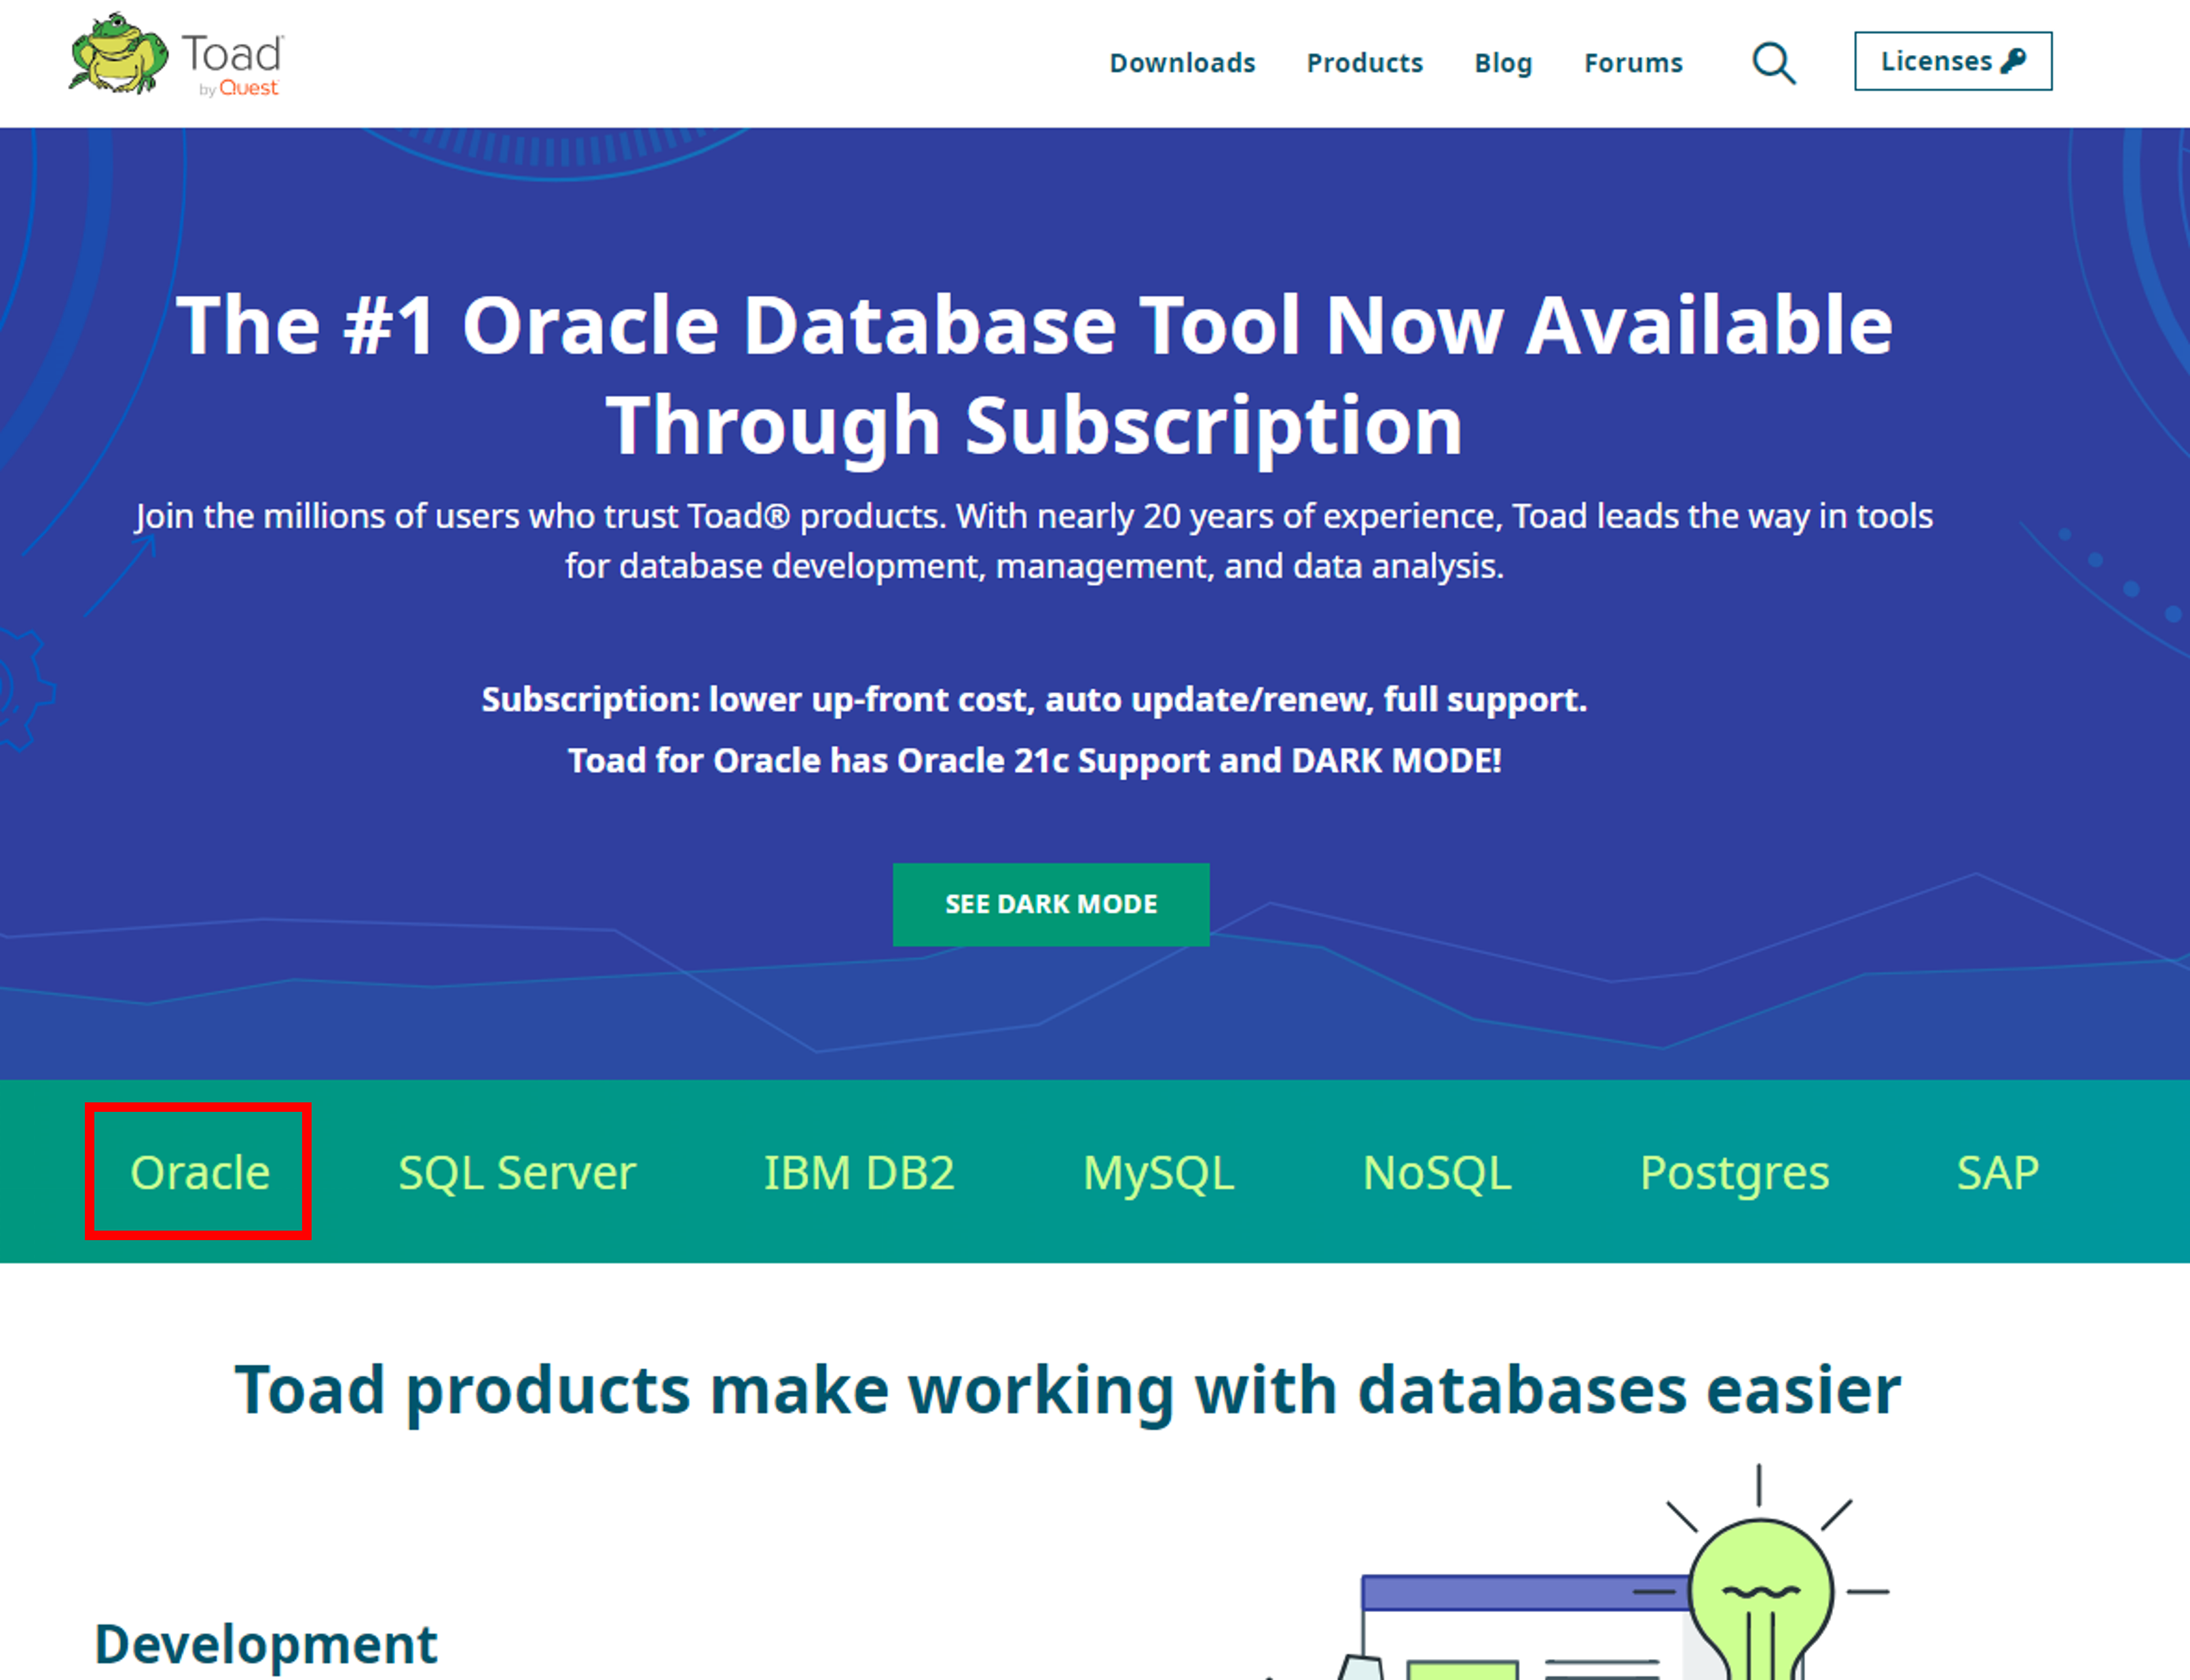2190x1680 pixels.
Task: Click the hero headline about Oracle subscription
Action: pyautogui.click(x=1034, y=375)
